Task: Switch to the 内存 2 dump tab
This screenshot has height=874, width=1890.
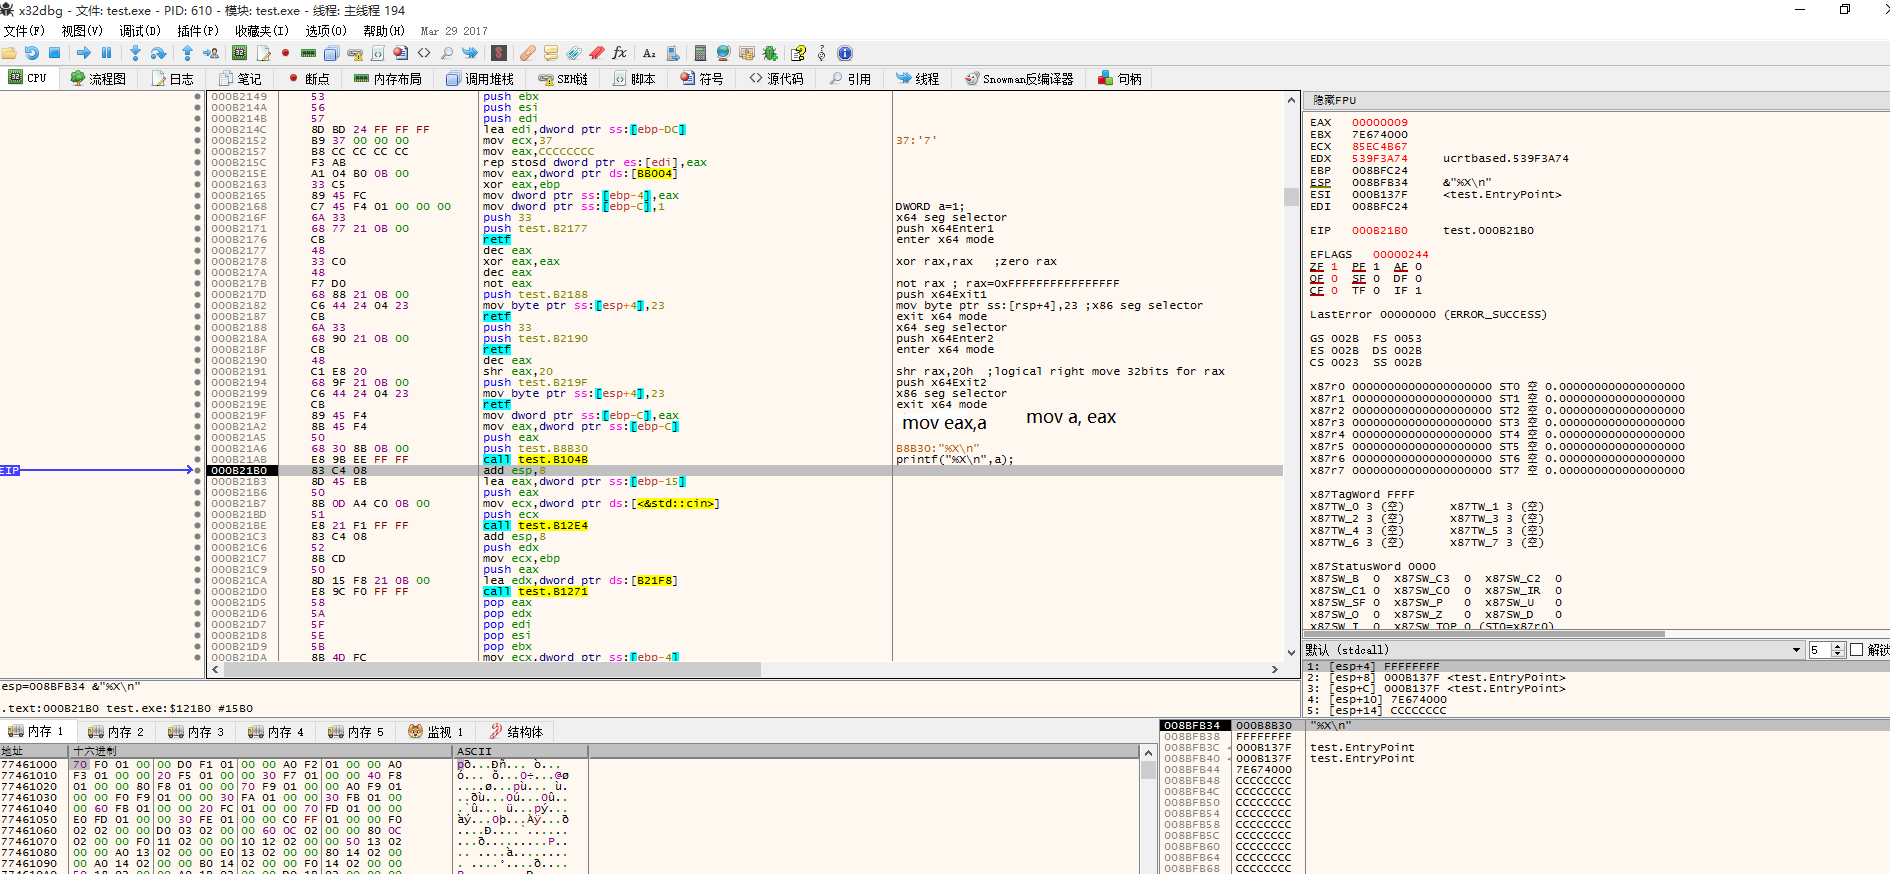Action: click(117, 732)
